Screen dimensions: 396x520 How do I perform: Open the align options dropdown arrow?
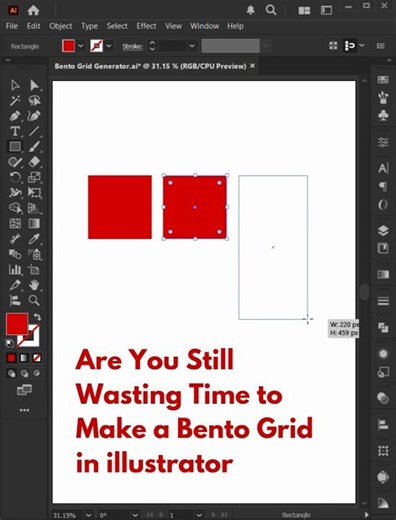[362, 45]
